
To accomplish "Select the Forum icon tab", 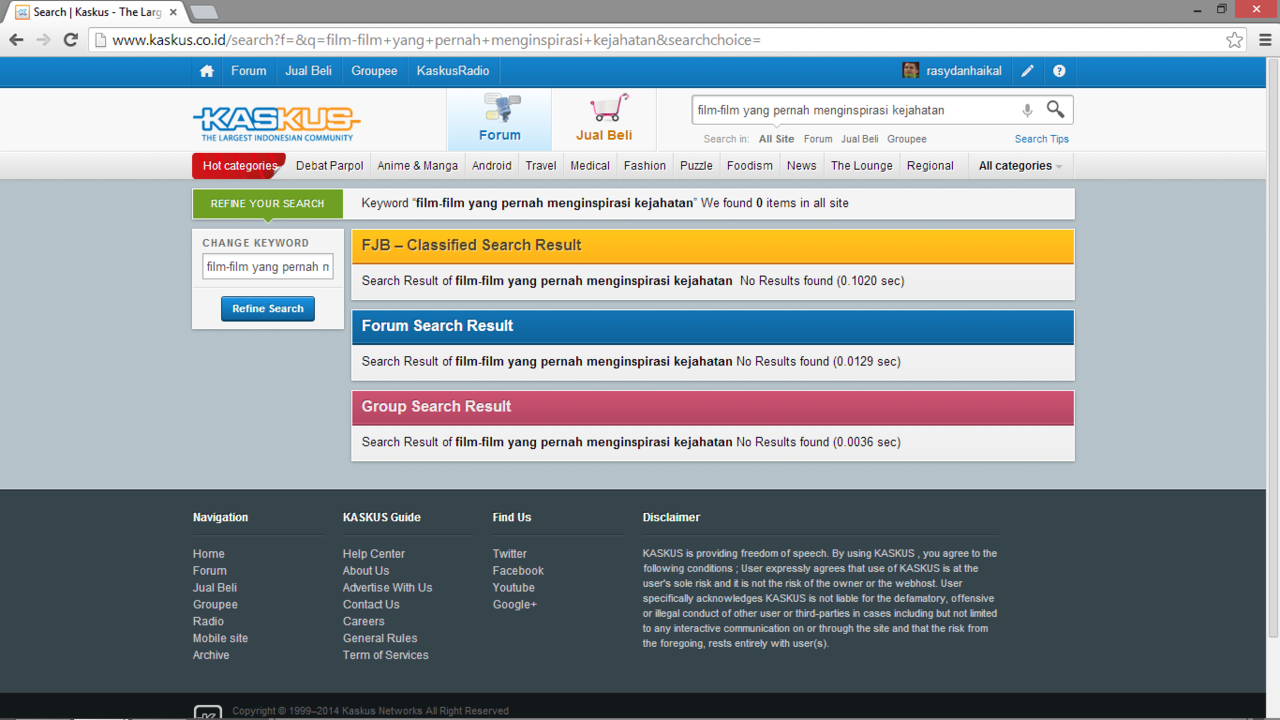I will 499,119.
